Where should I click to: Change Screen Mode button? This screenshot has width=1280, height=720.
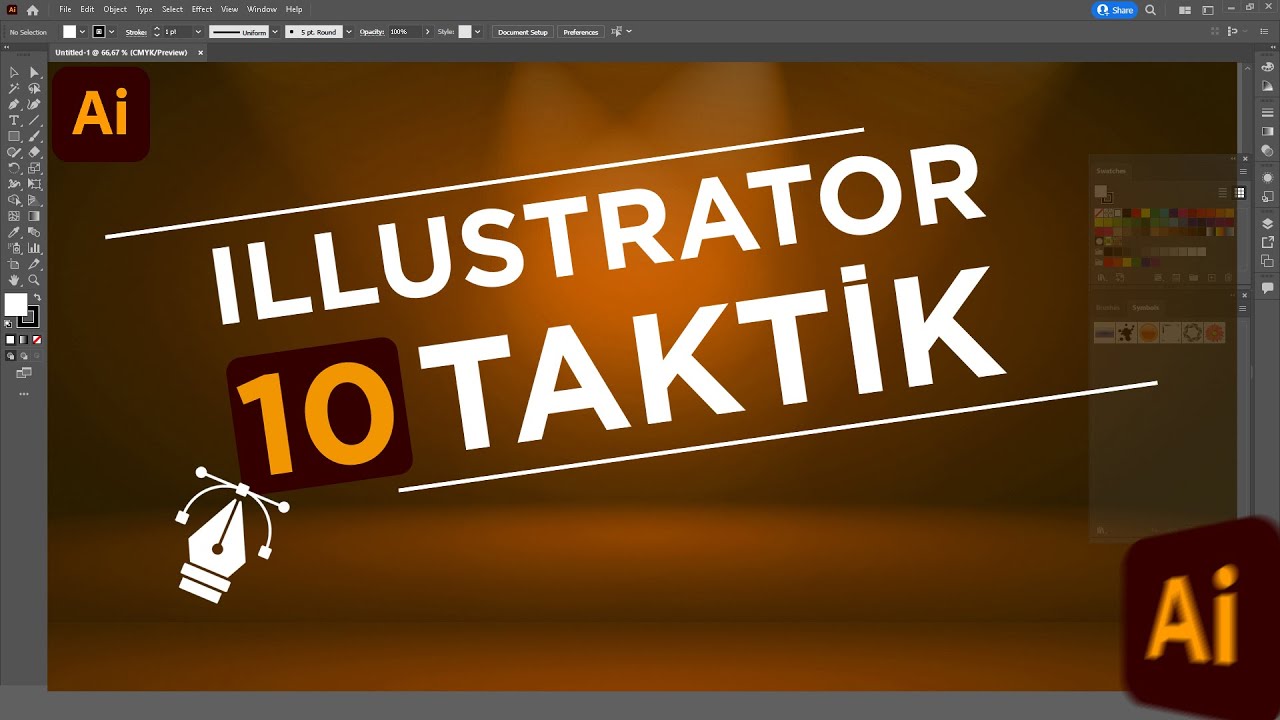pos(24,373)
